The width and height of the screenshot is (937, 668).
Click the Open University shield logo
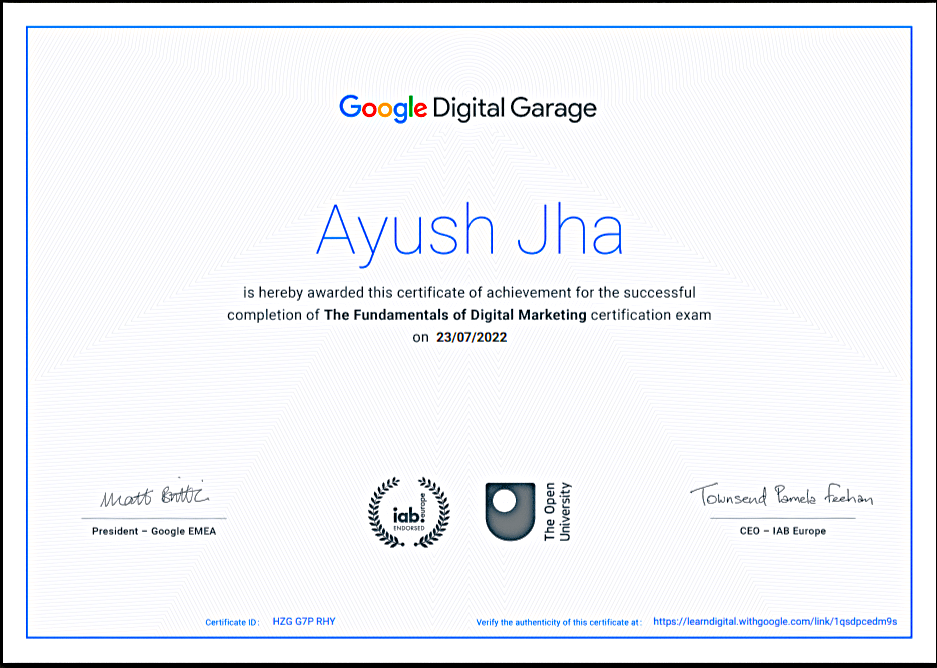pyautogui.click(x=510, y=511)
